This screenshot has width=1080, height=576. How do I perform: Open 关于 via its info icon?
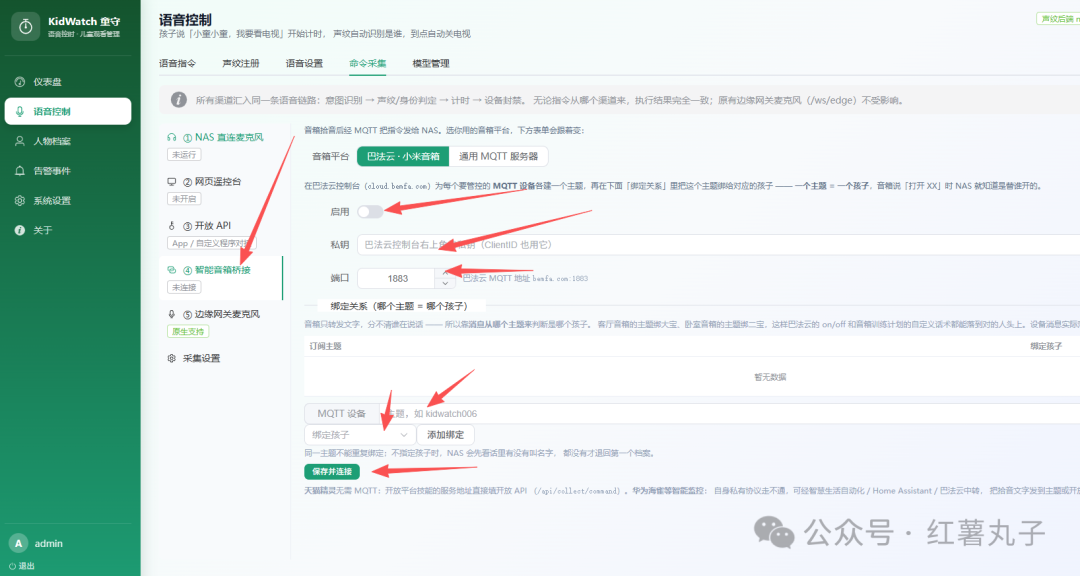tap(19, 230)
